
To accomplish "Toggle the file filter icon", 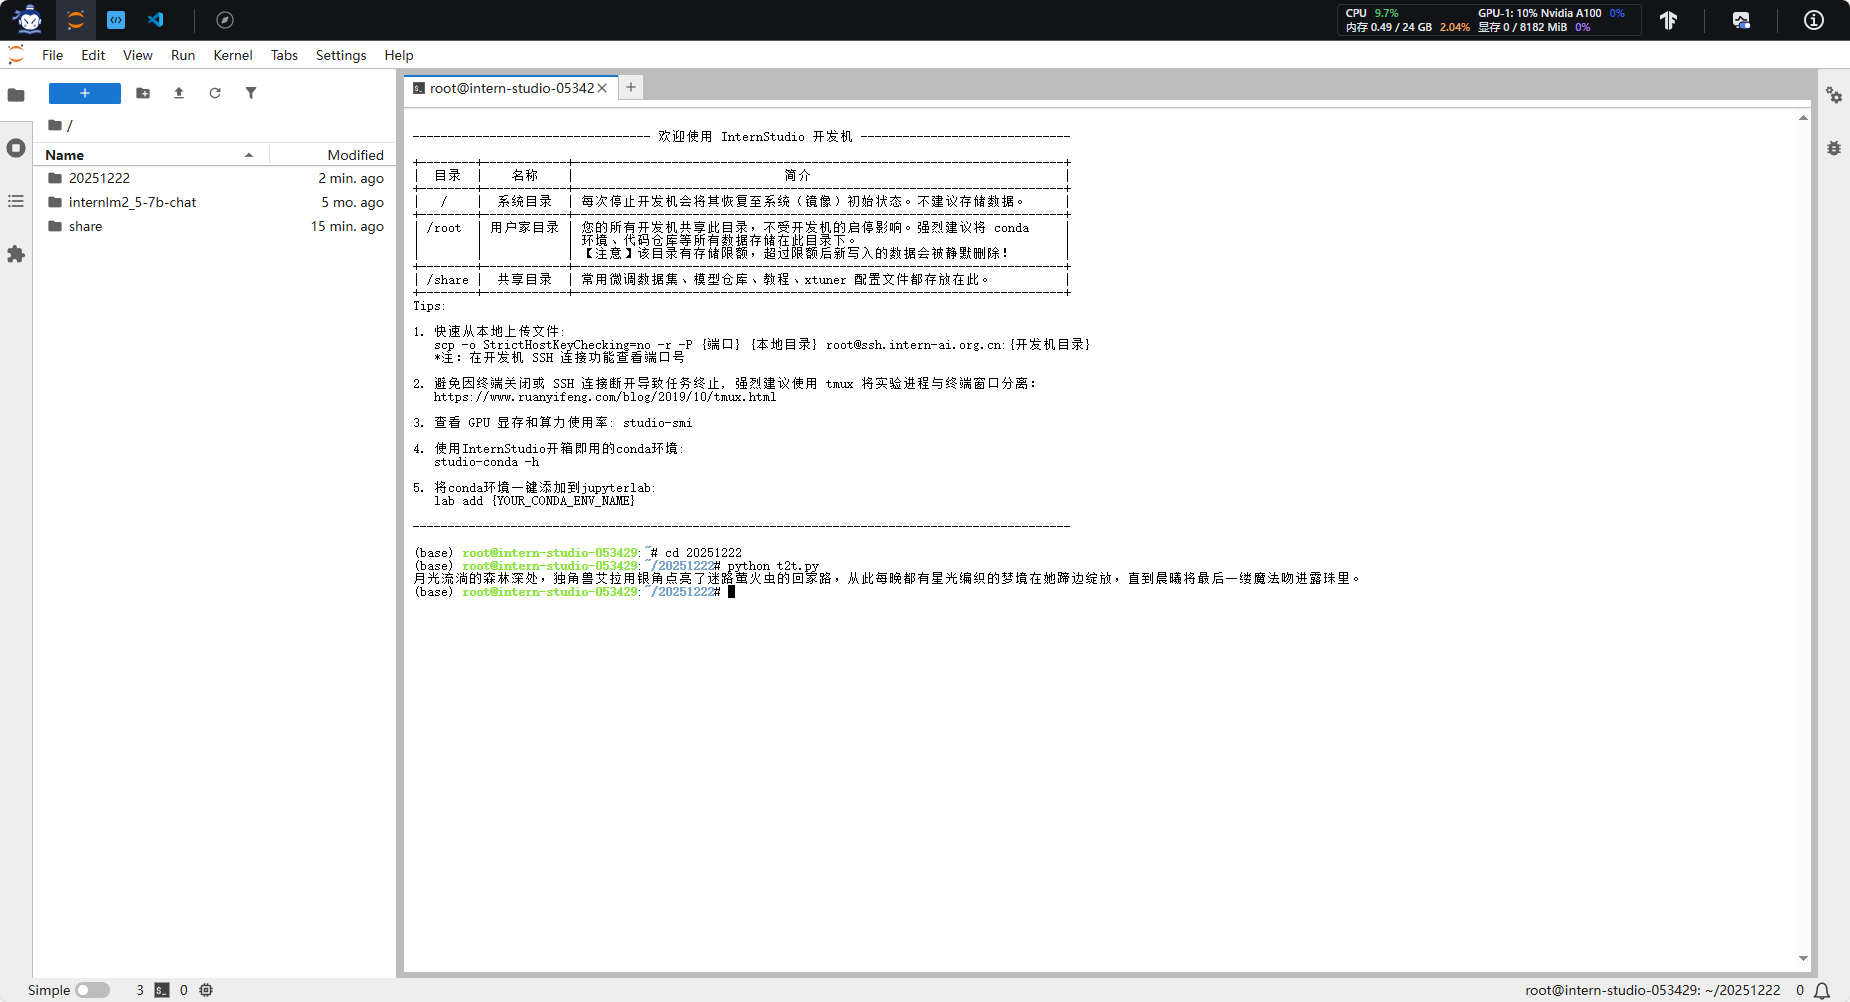I will tap(251, 93).
